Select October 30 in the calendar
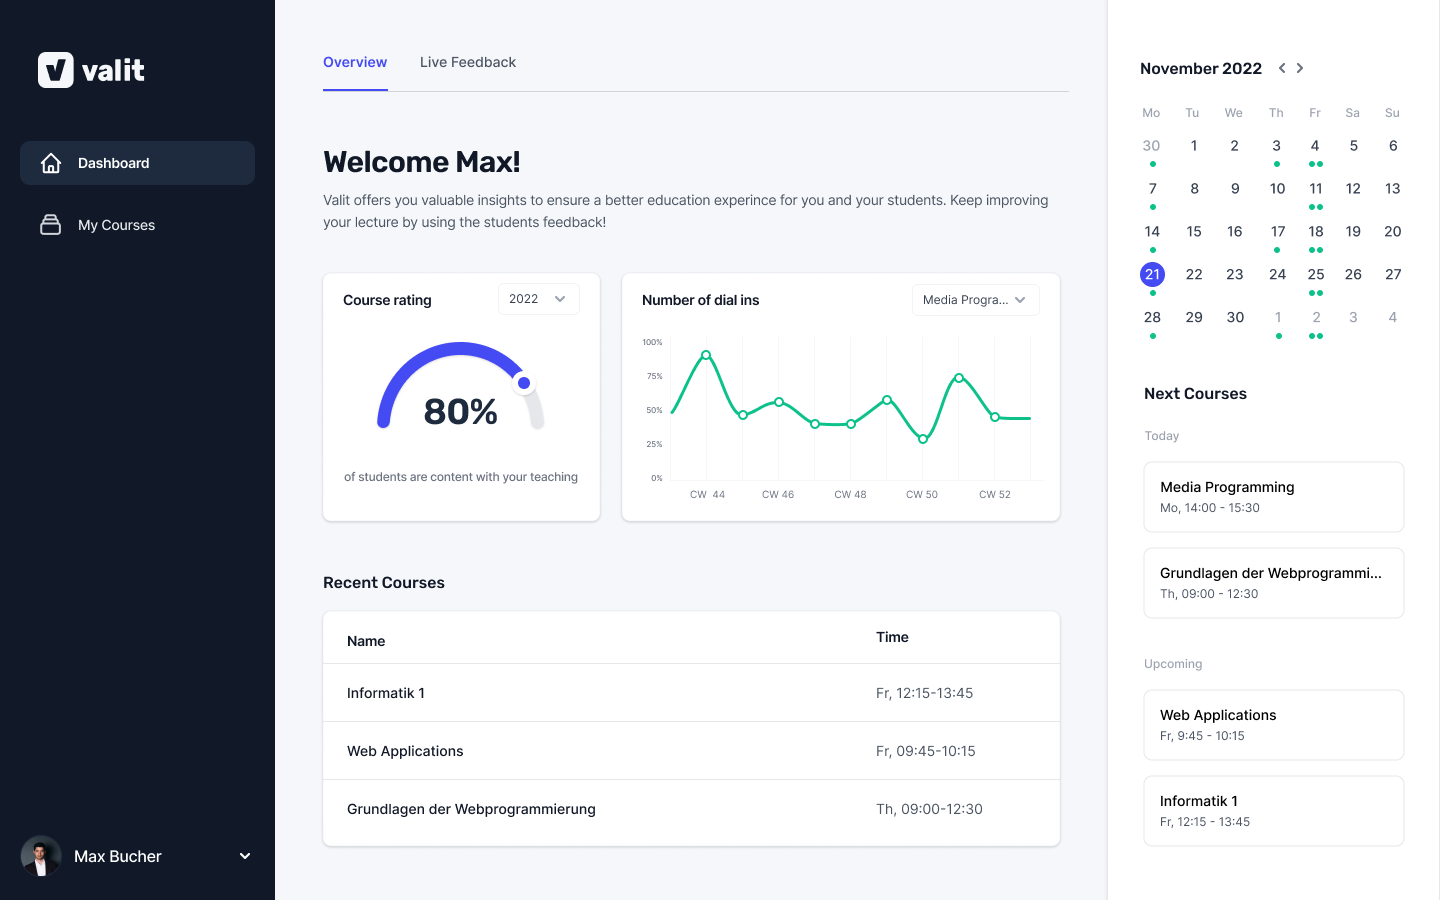This screenshot has width=1440, height=900. point(1152,146)
